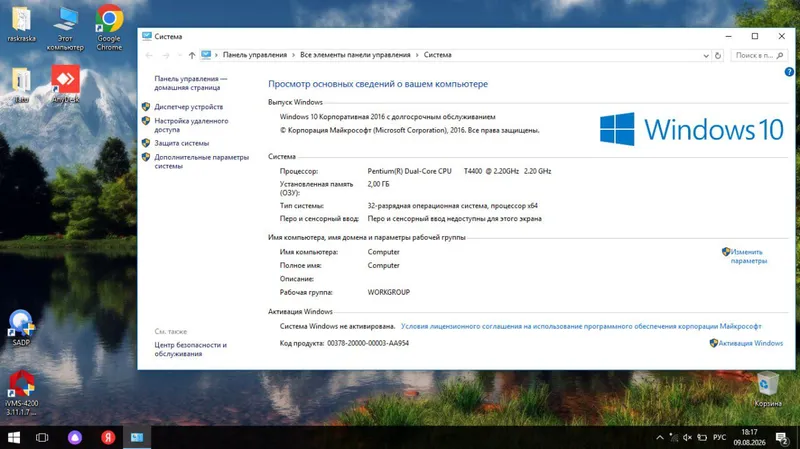Refresh the Система page
The width and height of the screenshot is (800, 449).
click(718, 56)
